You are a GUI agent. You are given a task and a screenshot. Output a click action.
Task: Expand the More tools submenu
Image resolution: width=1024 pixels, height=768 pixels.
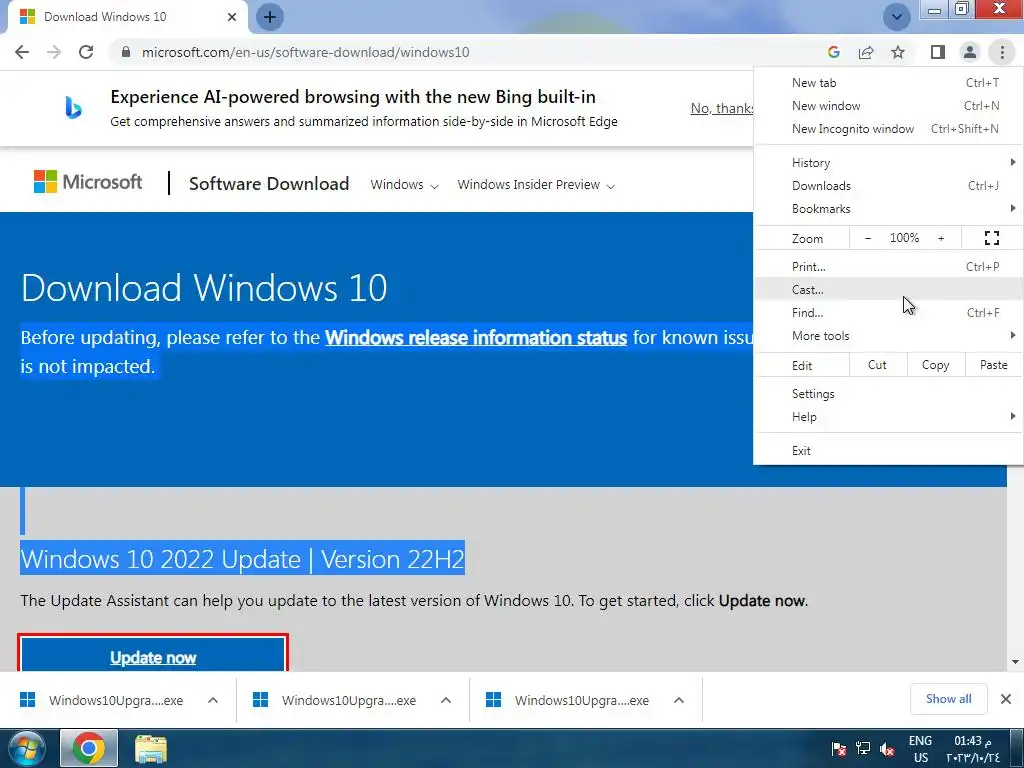(x=889, y=336)
